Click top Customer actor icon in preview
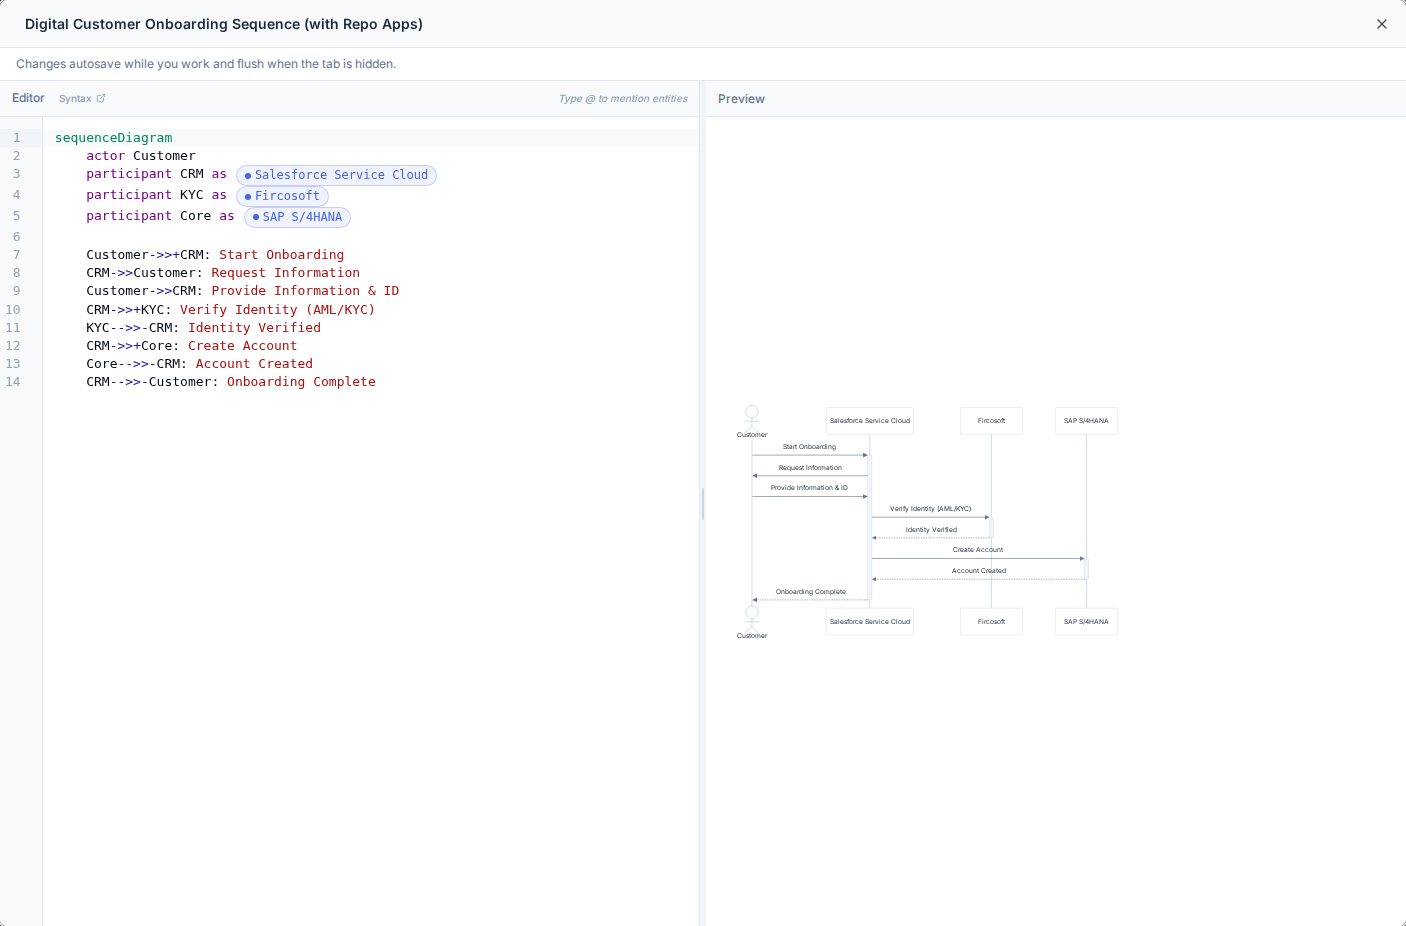Image resolution: width=1406 pixels, height=926 pixels. [752, 417]
